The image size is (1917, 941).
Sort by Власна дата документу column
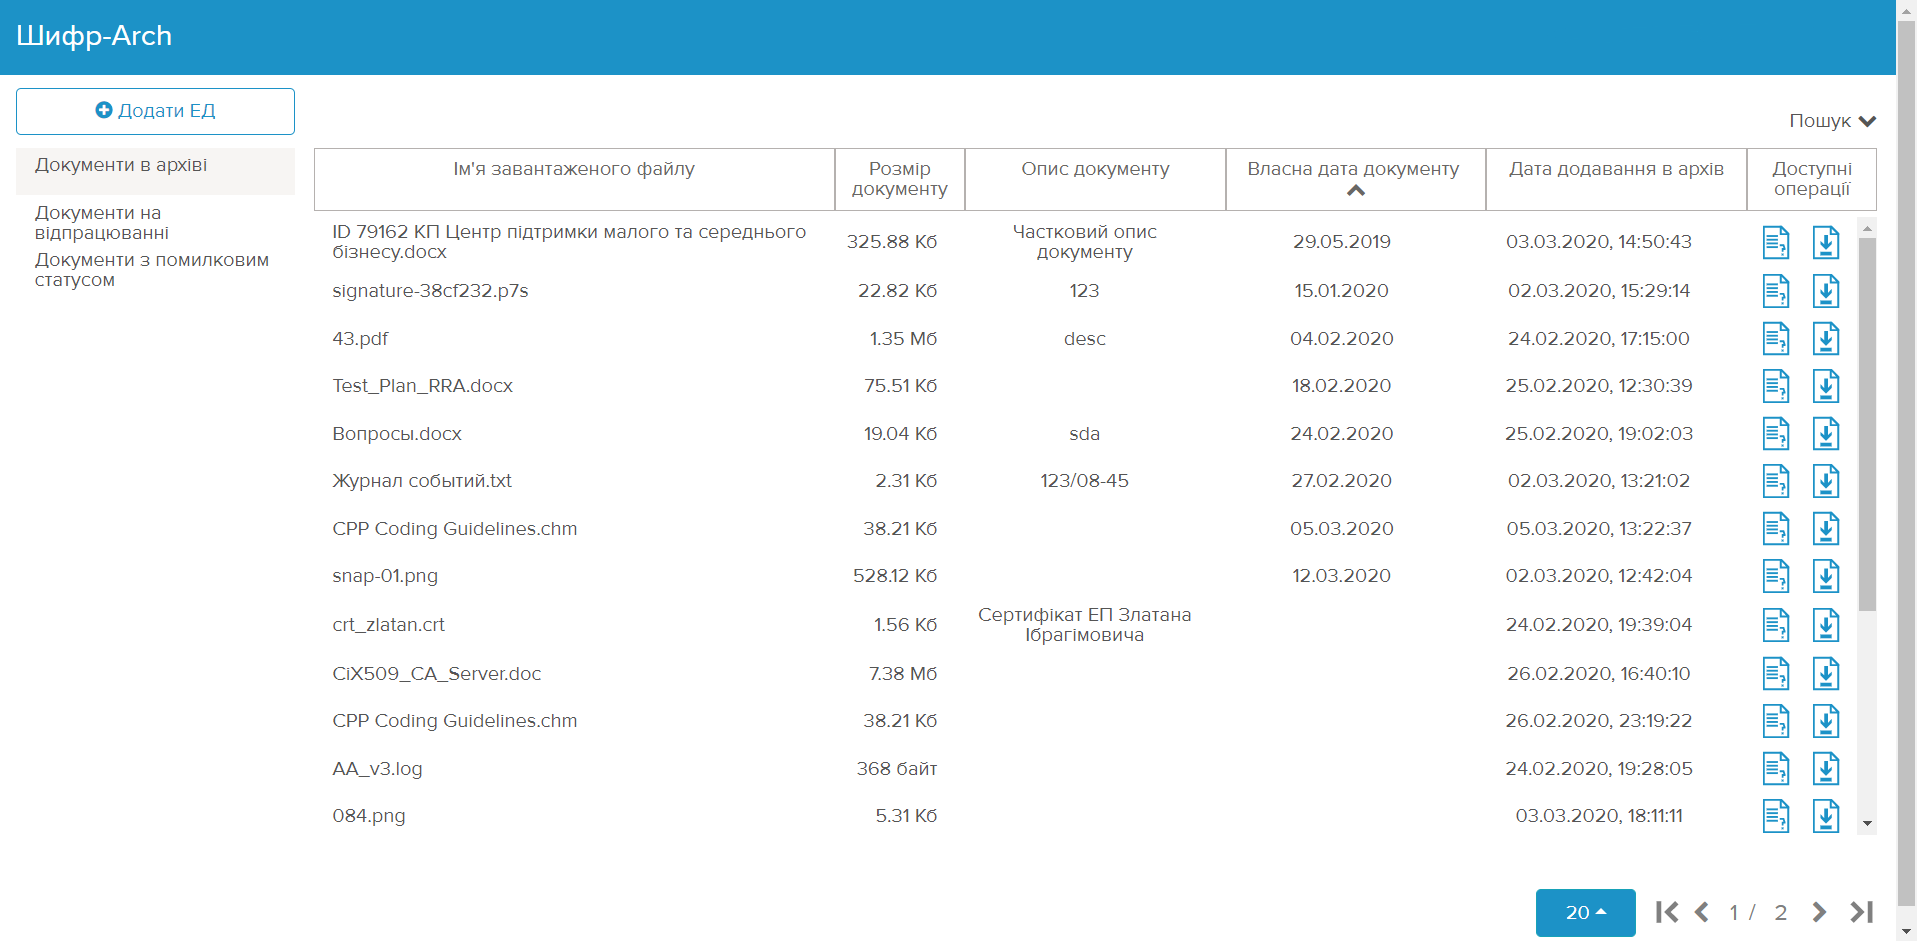coord(1354,179)
